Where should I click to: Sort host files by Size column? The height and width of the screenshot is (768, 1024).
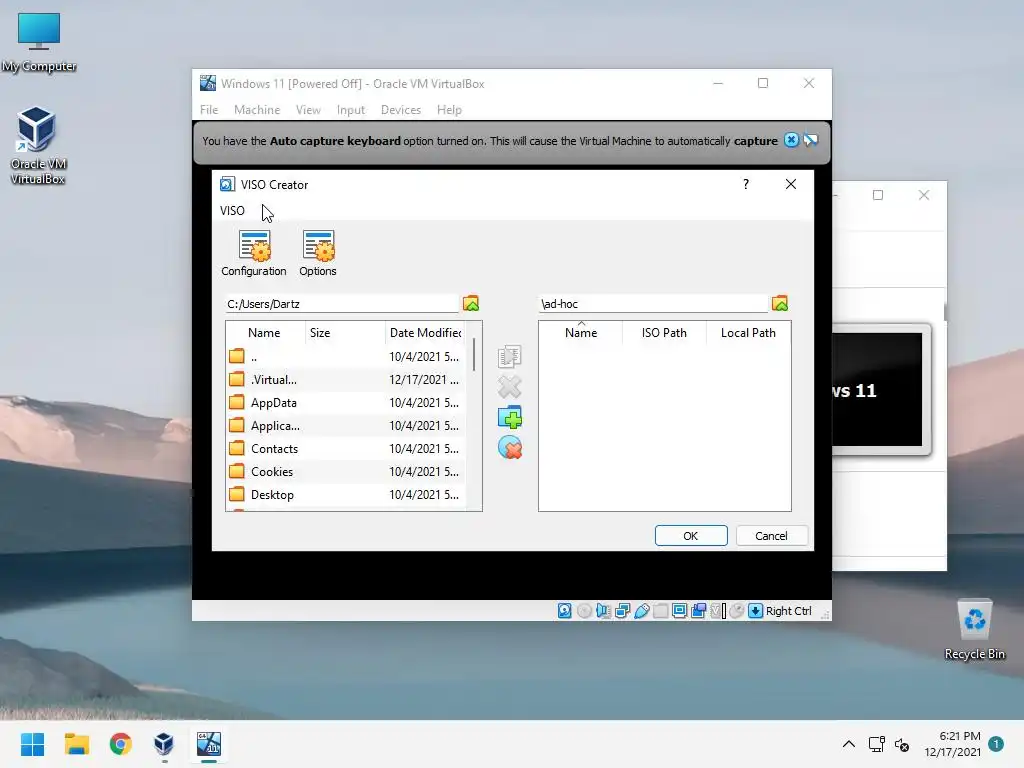click(x=345, y=332)
